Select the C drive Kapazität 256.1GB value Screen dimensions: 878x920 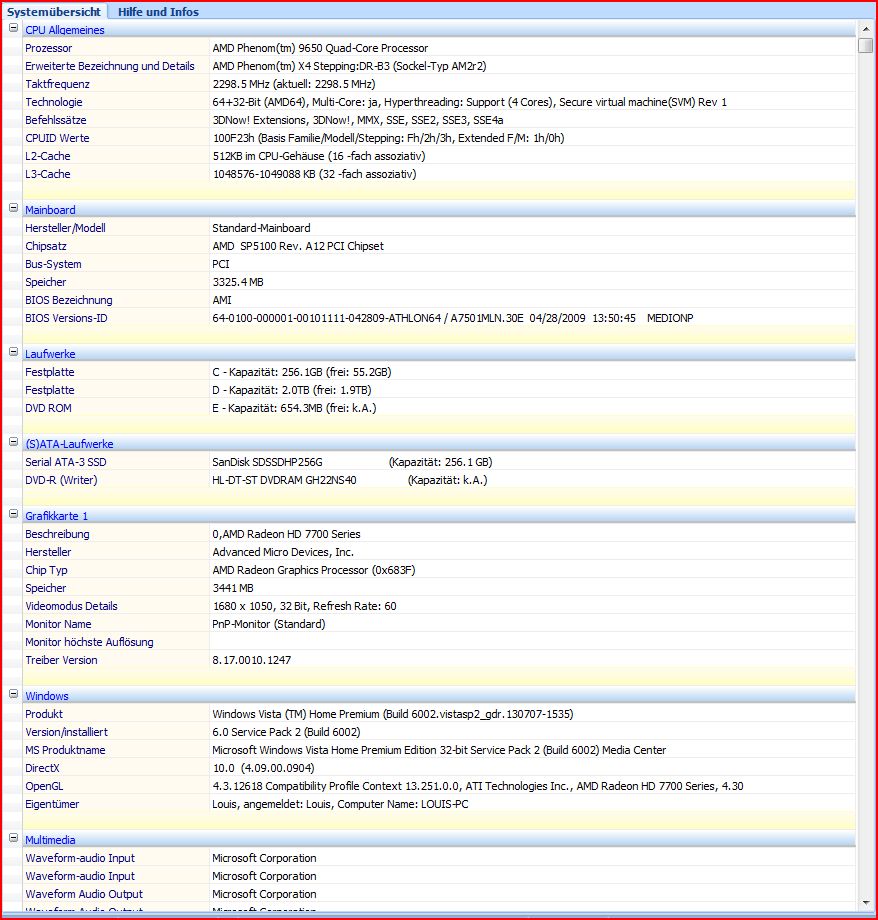coord(302,372)
